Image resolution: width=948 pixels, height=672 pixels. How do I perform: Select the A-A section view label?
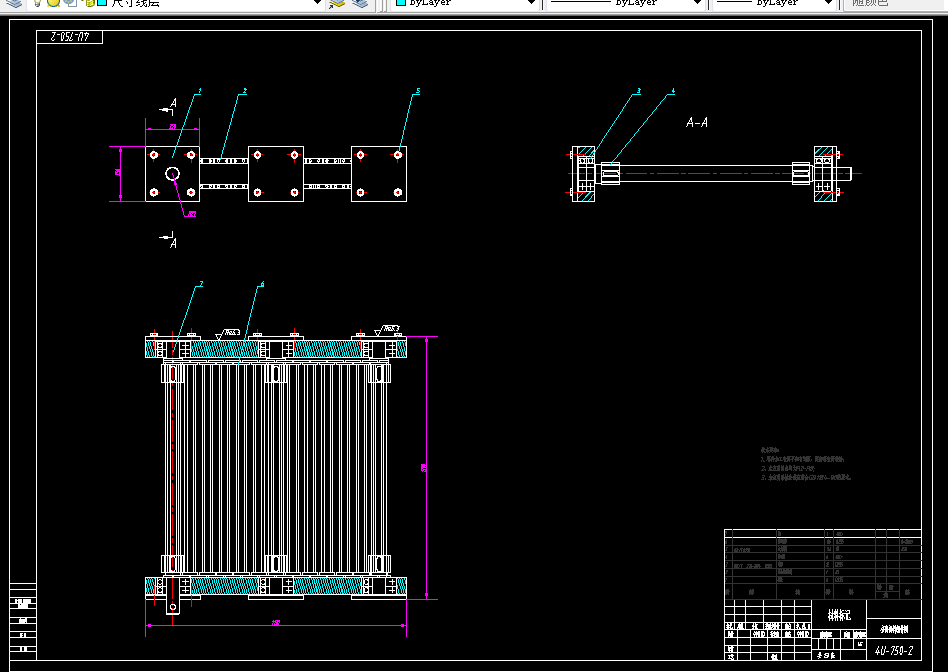(x=696, y=123)
